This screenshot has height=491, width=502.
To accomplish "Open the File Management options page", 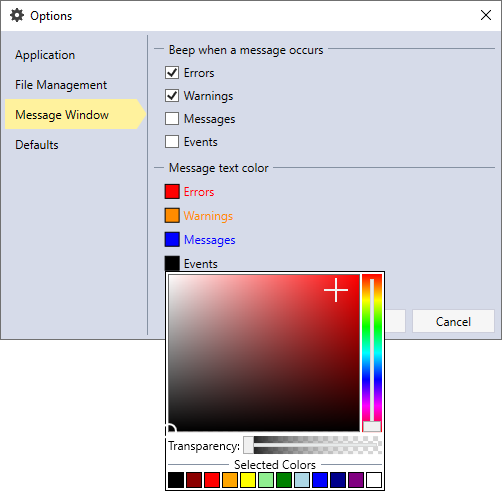I will 61,85.
